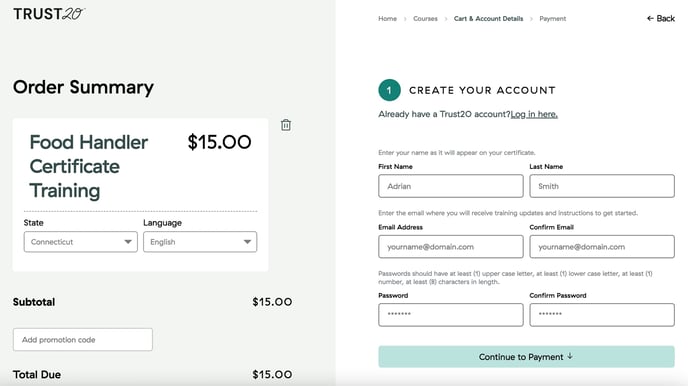The width and height of the screenshot is (688, 386).
Task: Follow the Log in here link
Action: click(x=534, y=114)
